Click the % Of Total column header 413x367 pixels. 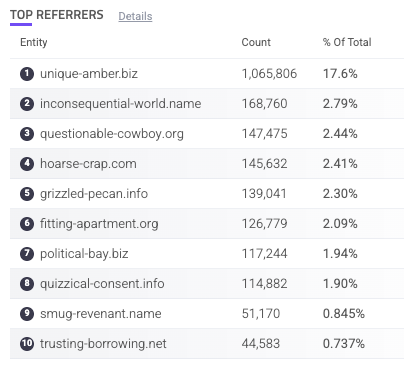347,42
